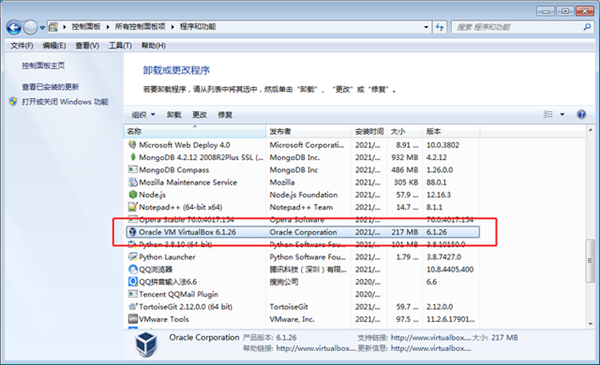Open the 帮助(H) menu
This screenshot has width=600, height=365.
click(x=153, y=46)
